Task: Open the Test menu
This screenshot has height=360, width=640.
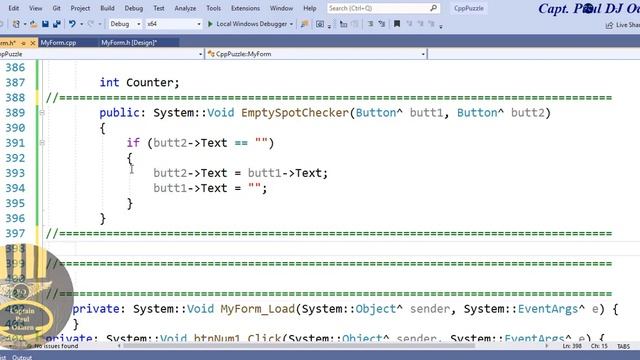Action: pyautogui.click(x=159, y=8)
